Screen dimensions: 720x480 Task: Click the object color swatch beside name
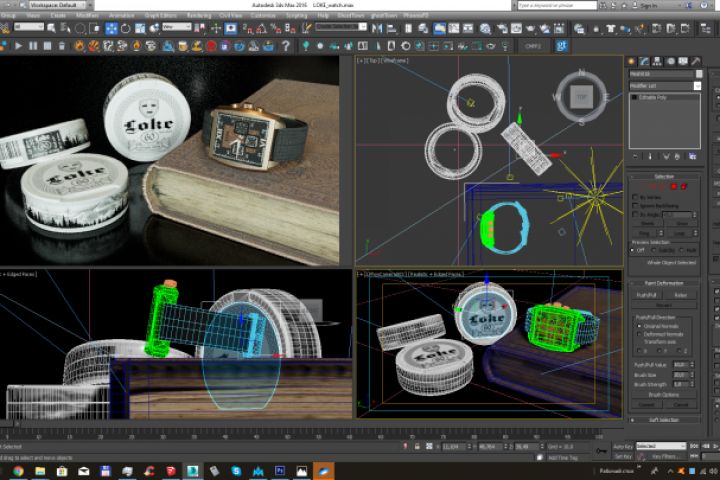click(x=699, y=73)
